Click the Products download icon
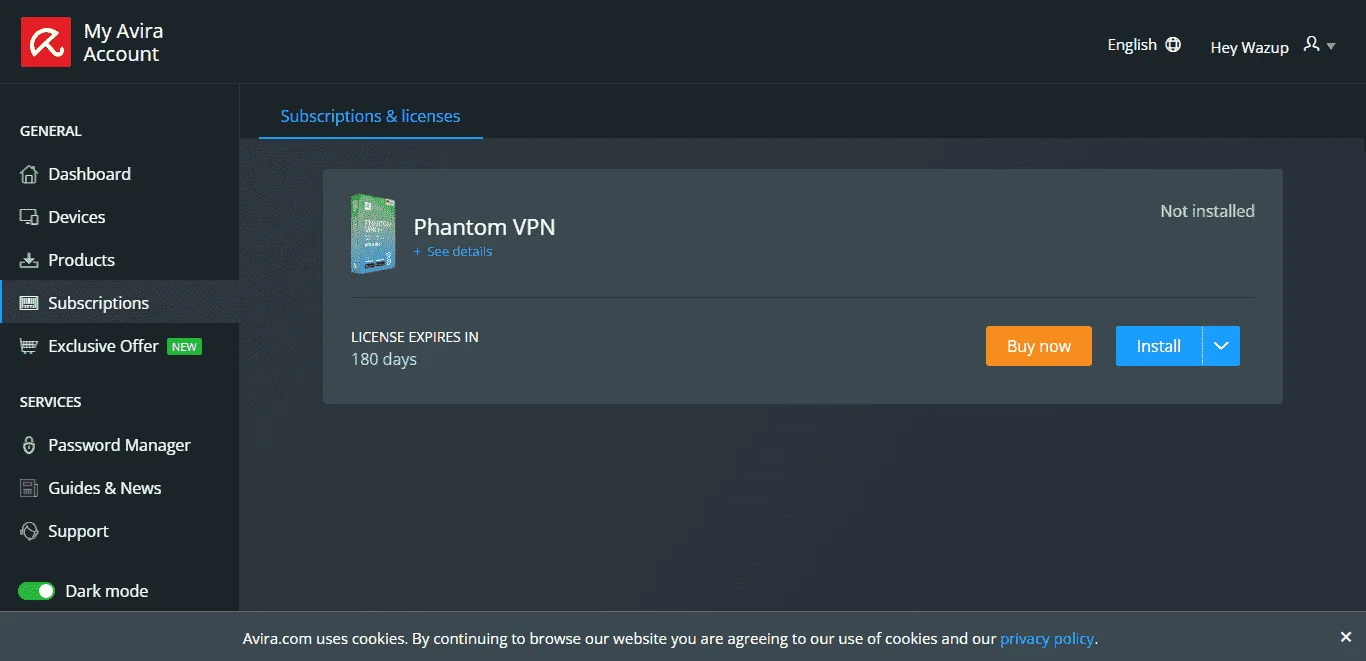Screen dimensions: 1366x661 (x=29, y=260)
